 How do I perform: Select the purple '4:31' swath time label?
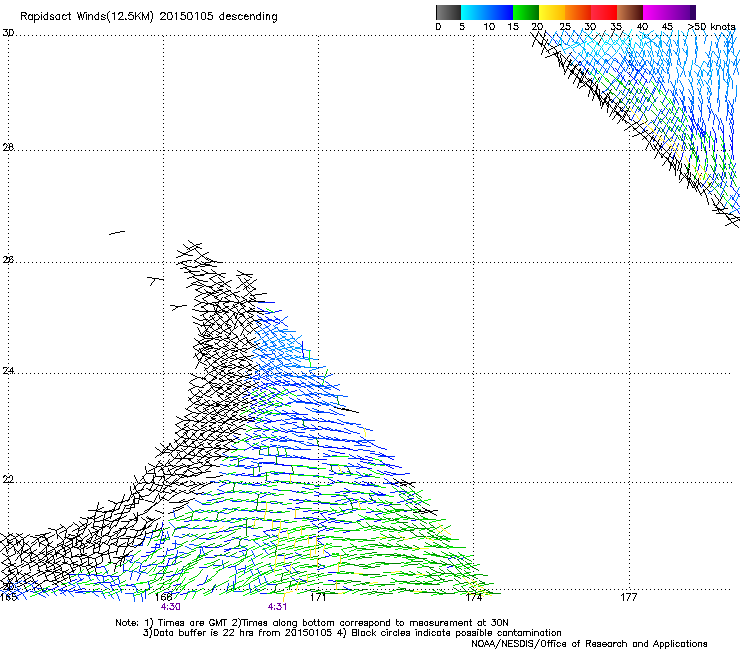[x=278, y=607]
